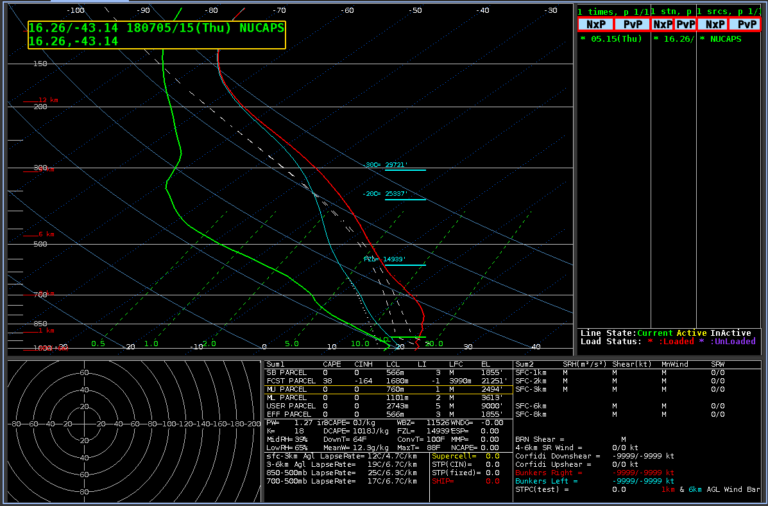Viewport: 768px width, 506px height.
Task: Select the USER PARCEL row
Action: click(x=388, y=406)
